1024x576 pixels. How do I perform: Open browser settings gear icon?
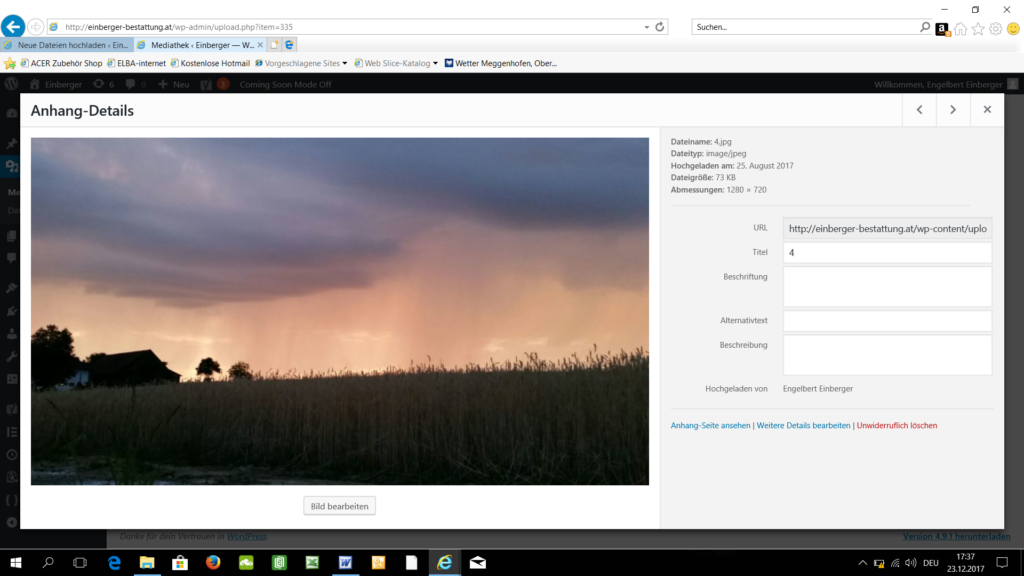coord(995,29)
